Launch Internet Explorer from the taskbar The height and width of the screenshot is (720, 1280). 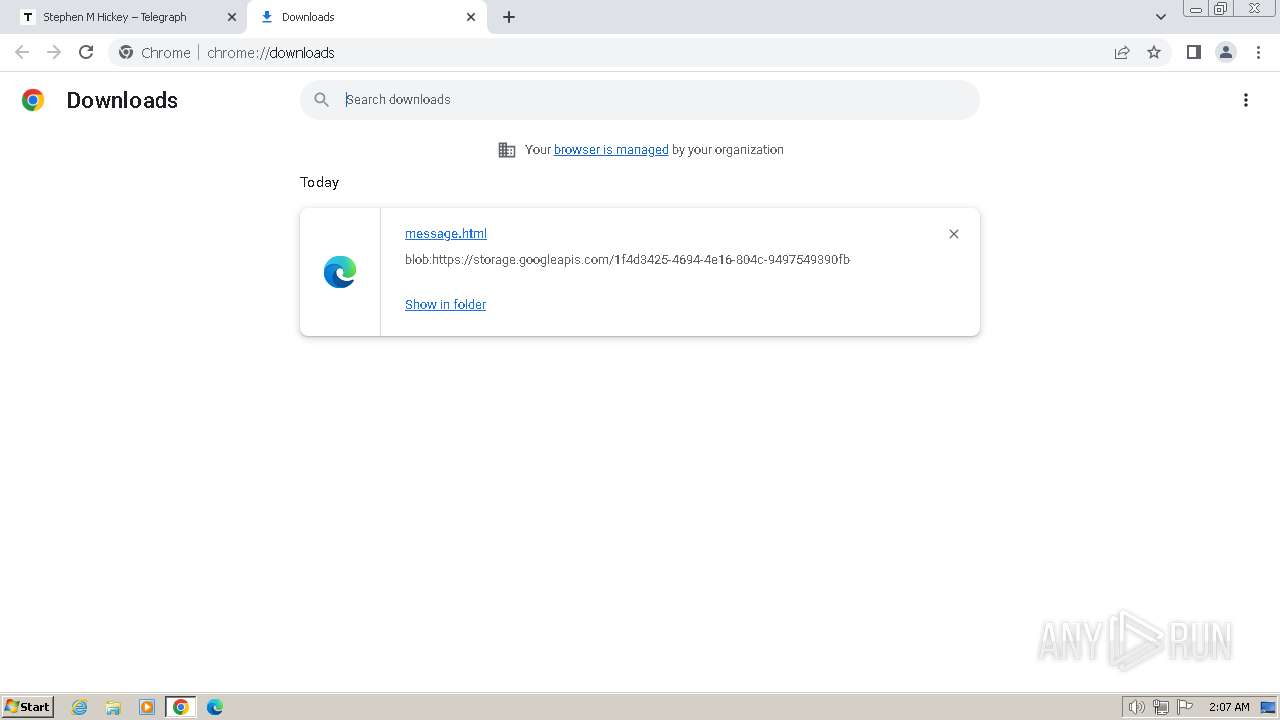[80, 707]
